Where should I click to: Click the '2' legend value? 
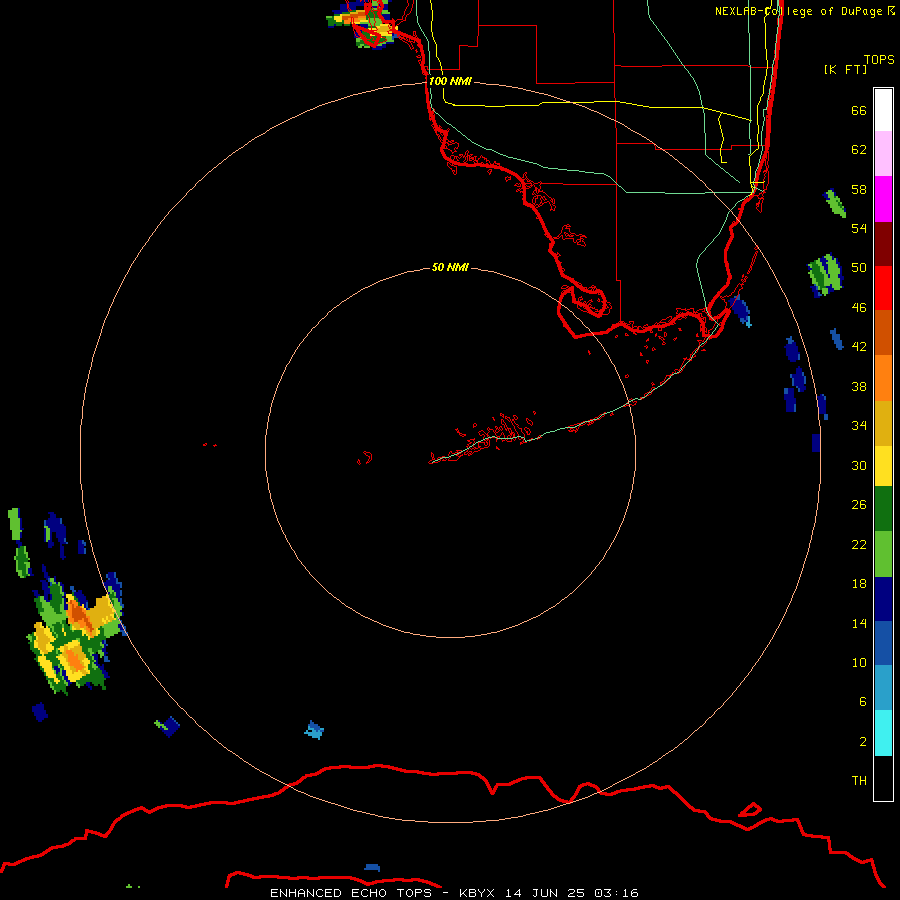(x=863, y=742)
